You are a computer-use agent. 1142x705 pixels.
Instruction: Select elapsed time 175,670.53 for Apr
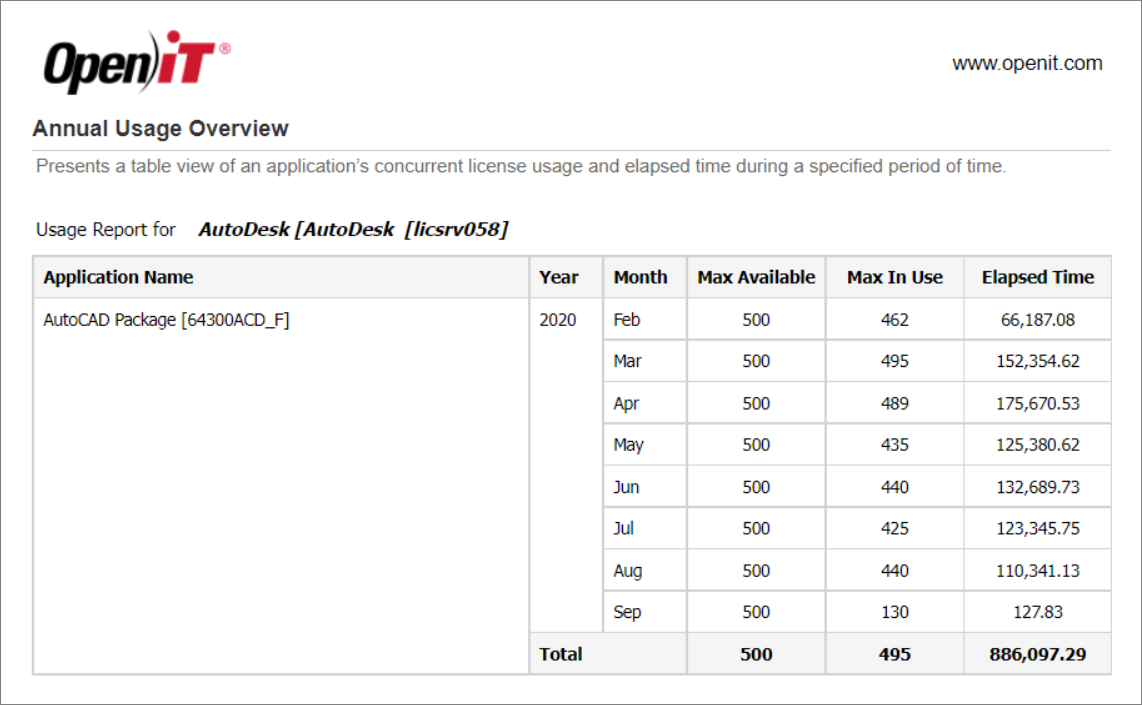1038,403
